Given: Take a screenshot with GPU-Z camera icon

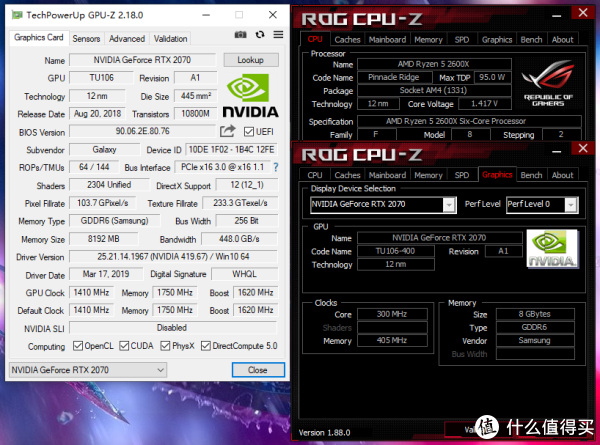Looking at the screenshot, I should click(240, 35).
